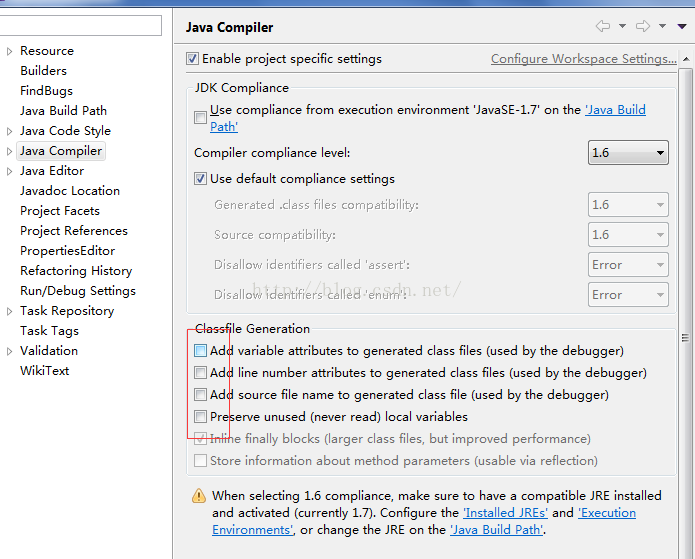Click the vertical scrollbar up arrow
This screenshot has height=559, width=695.
pos(686,59)
